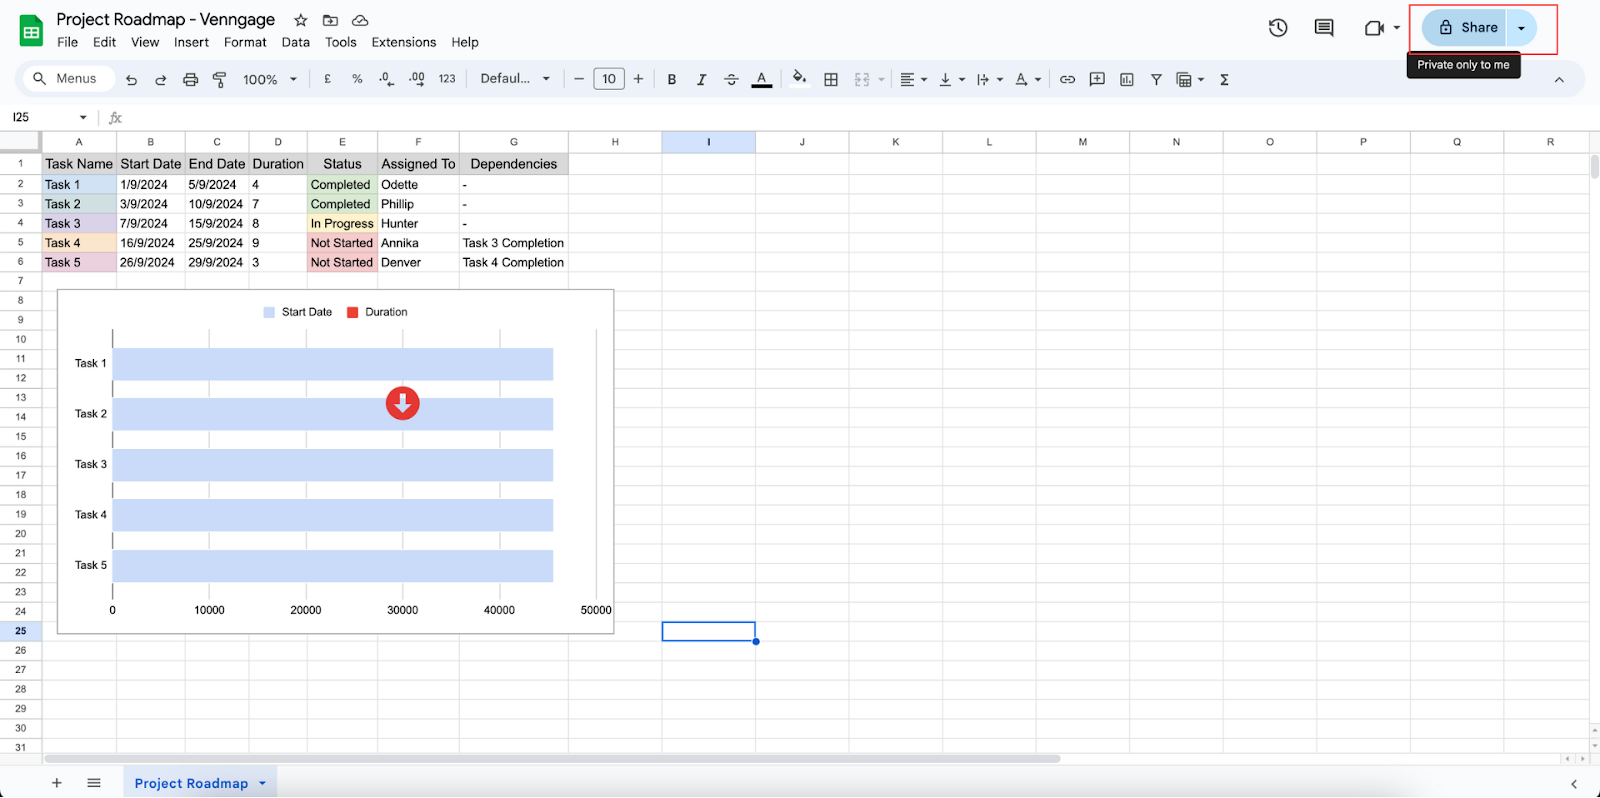Open more number formats 123

(447, 79)
